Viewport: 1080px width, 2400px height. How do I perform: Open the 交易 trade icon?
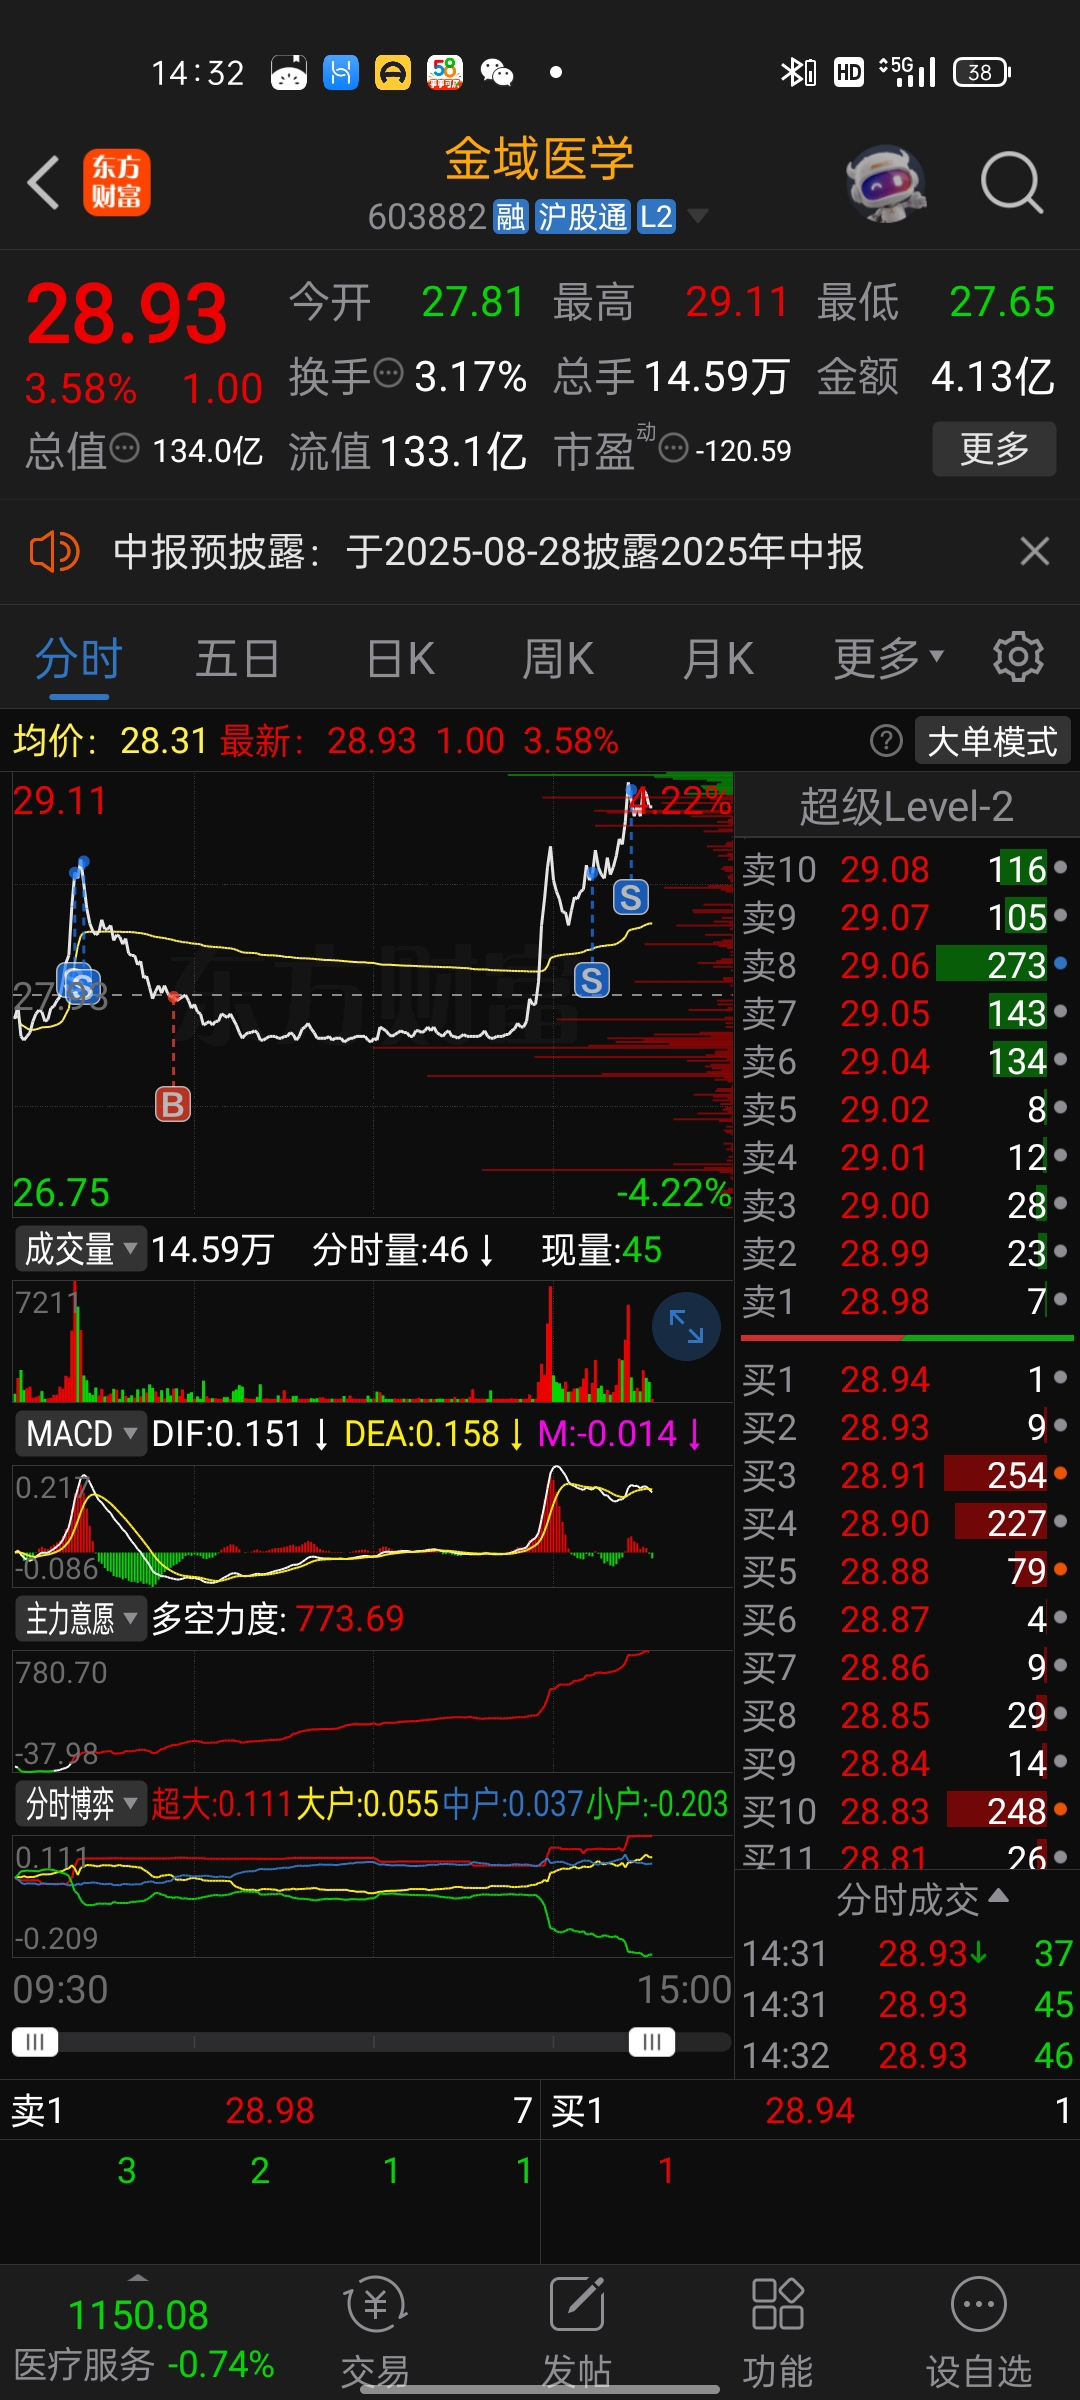pyautogui.click(x=375, y=2333)
